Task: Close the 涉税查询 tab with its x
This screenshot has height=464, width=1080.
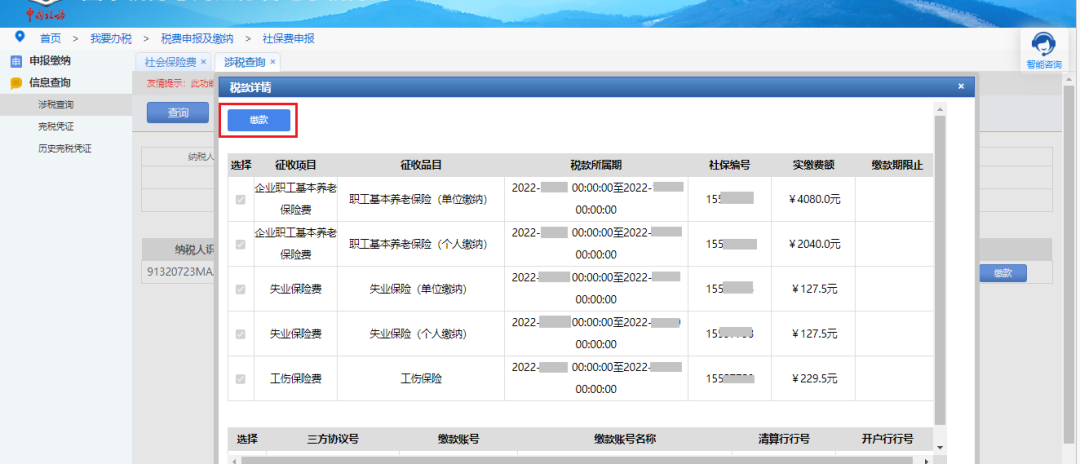Action: [x=273, y=62]
